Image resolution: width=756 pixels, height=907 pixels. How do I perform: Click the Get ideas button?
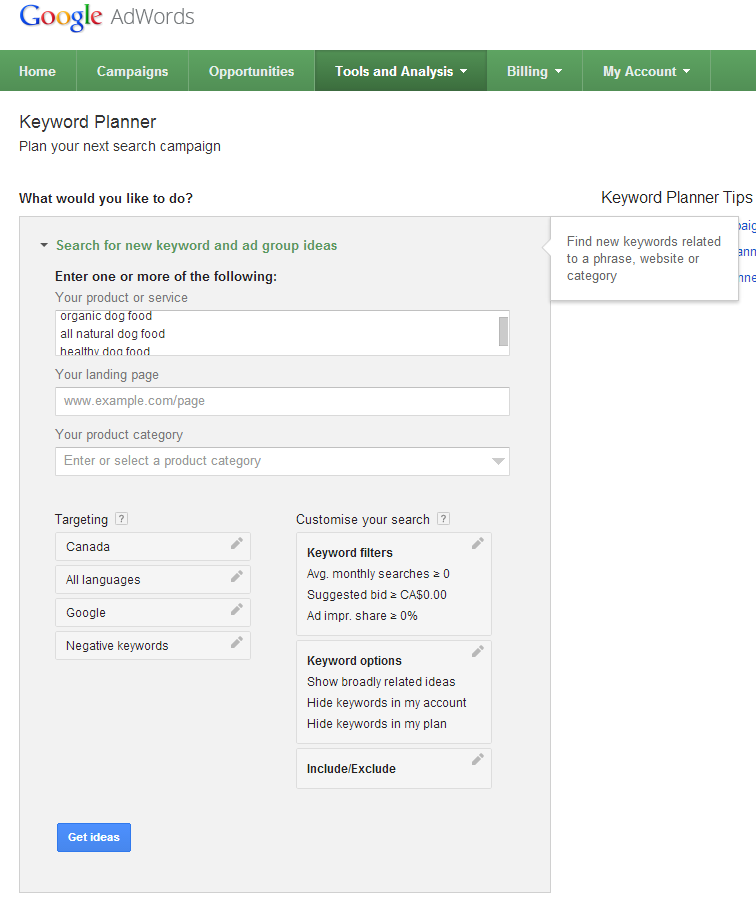click(94, 837)
